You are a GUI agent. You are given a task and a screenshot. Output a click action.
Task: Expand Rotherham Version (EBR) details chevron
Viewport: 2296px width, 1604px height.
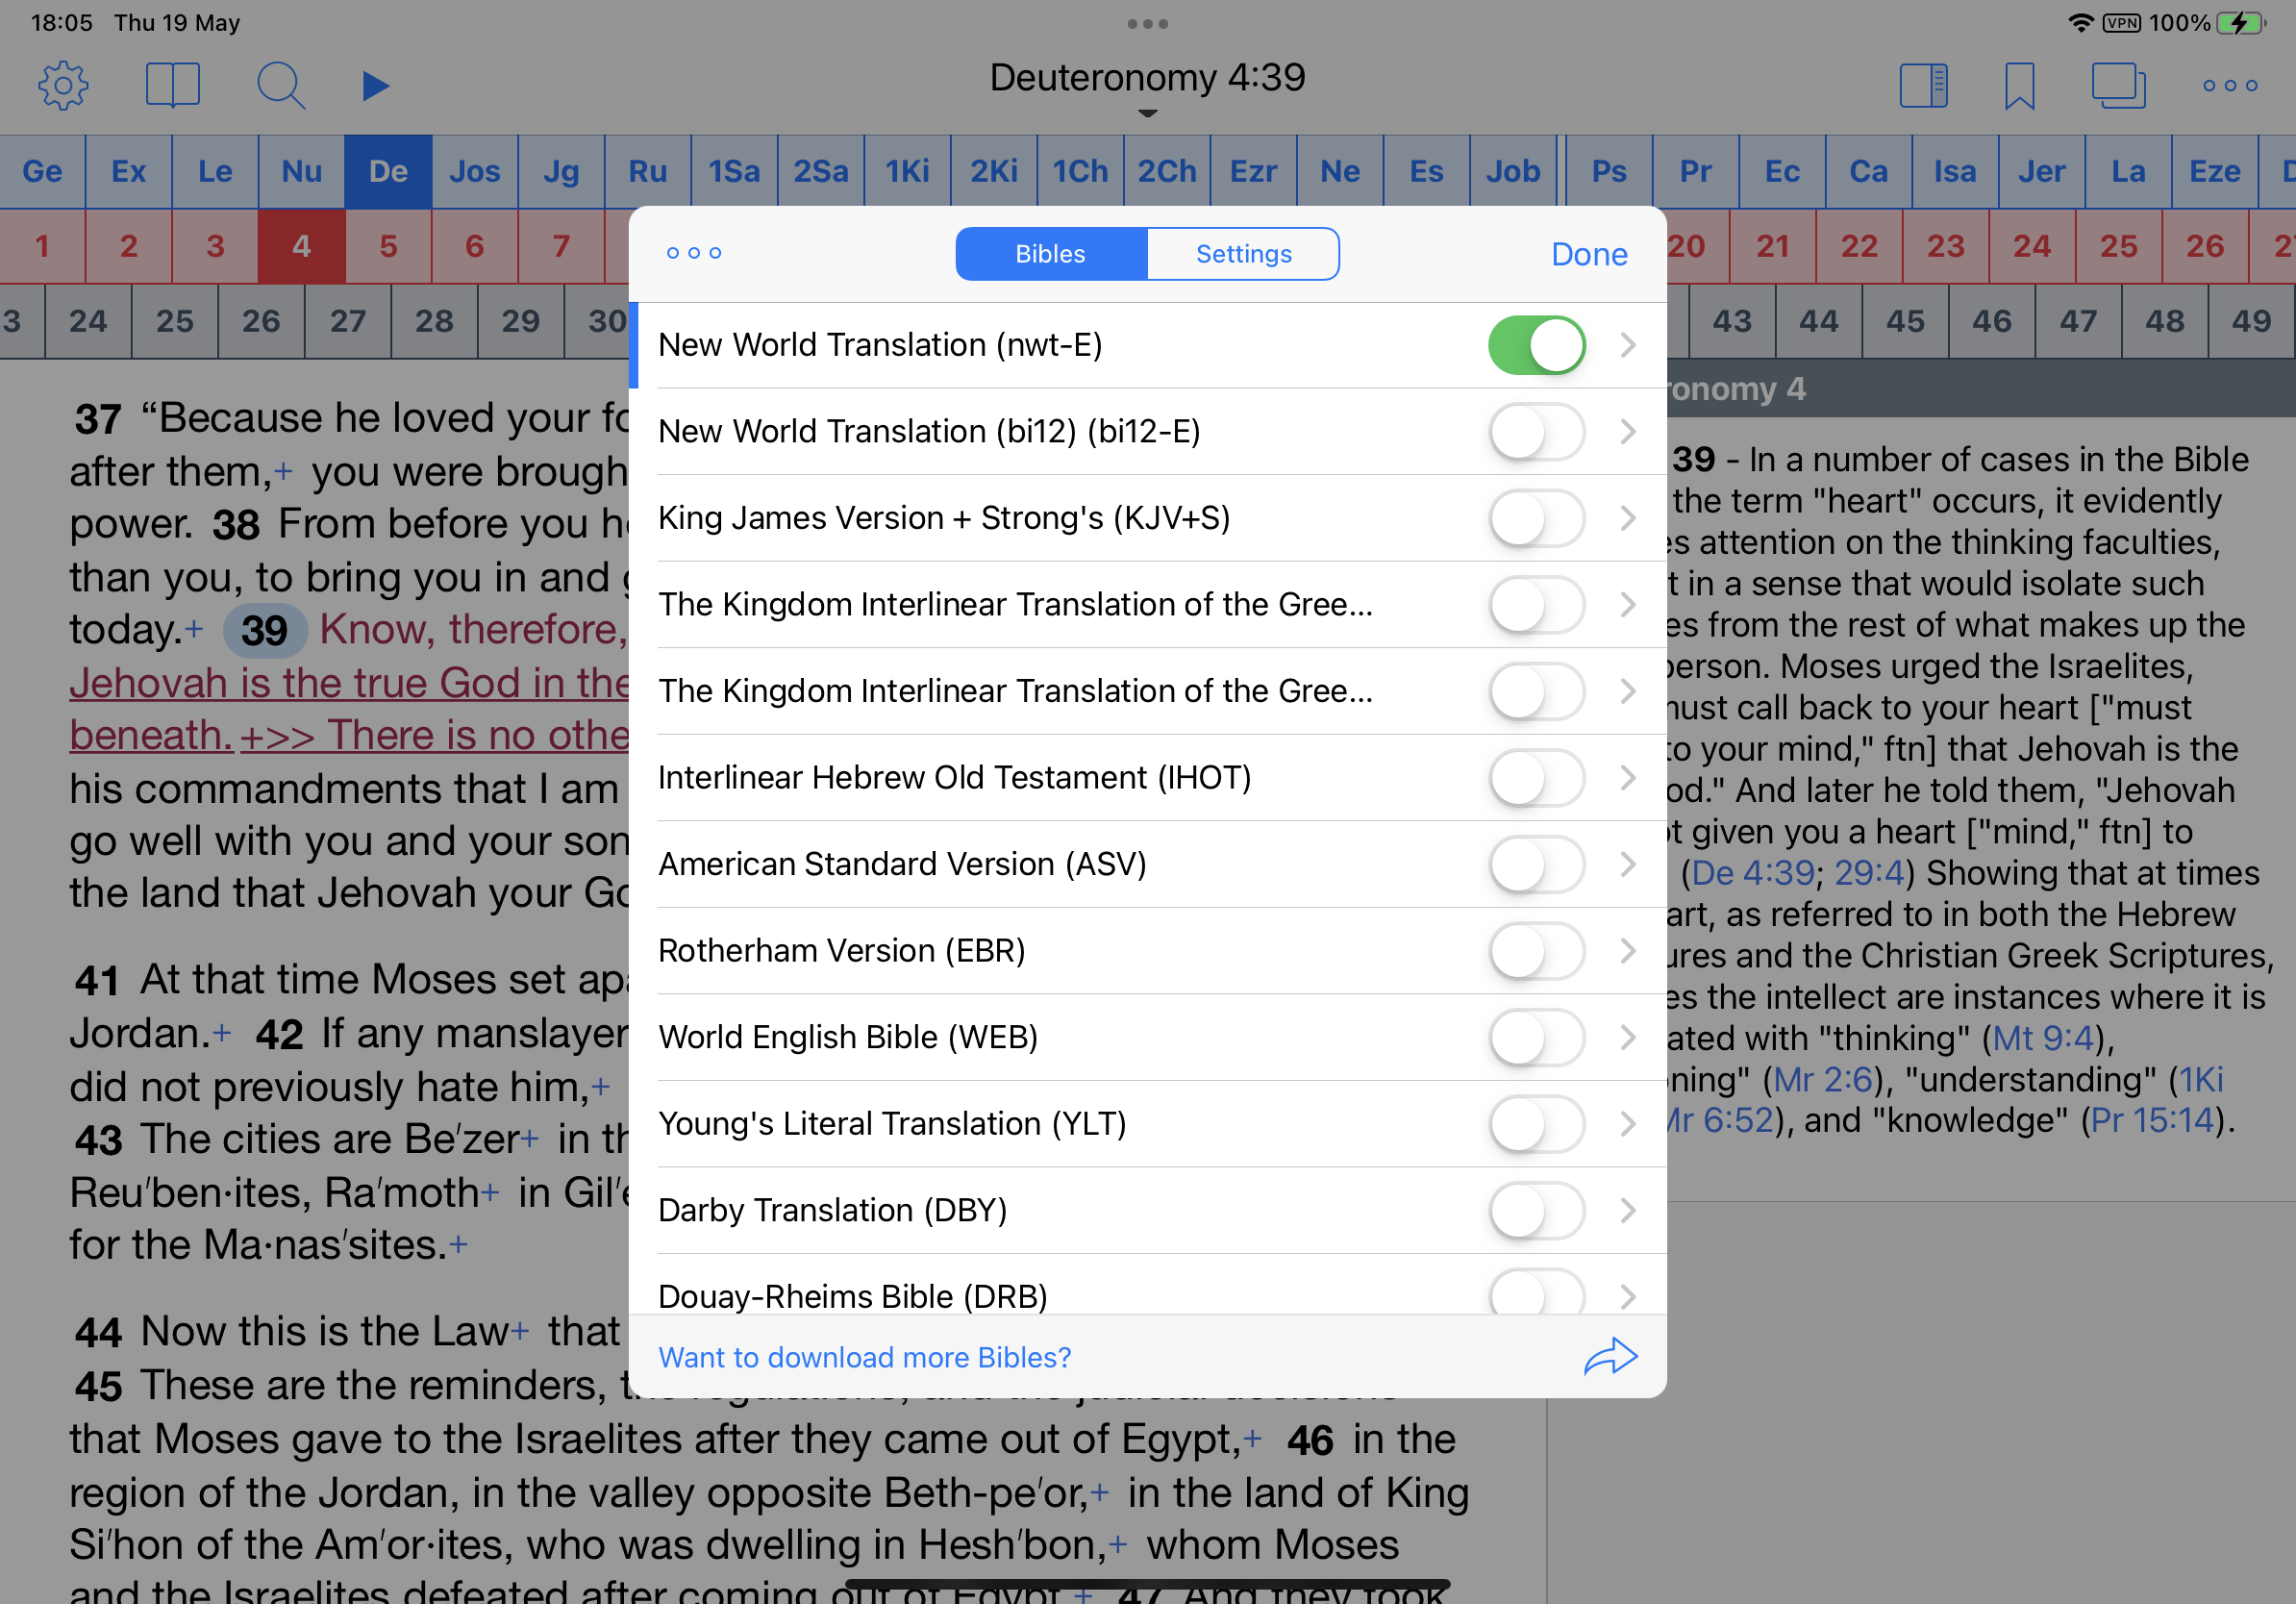tap(1627, 950)
